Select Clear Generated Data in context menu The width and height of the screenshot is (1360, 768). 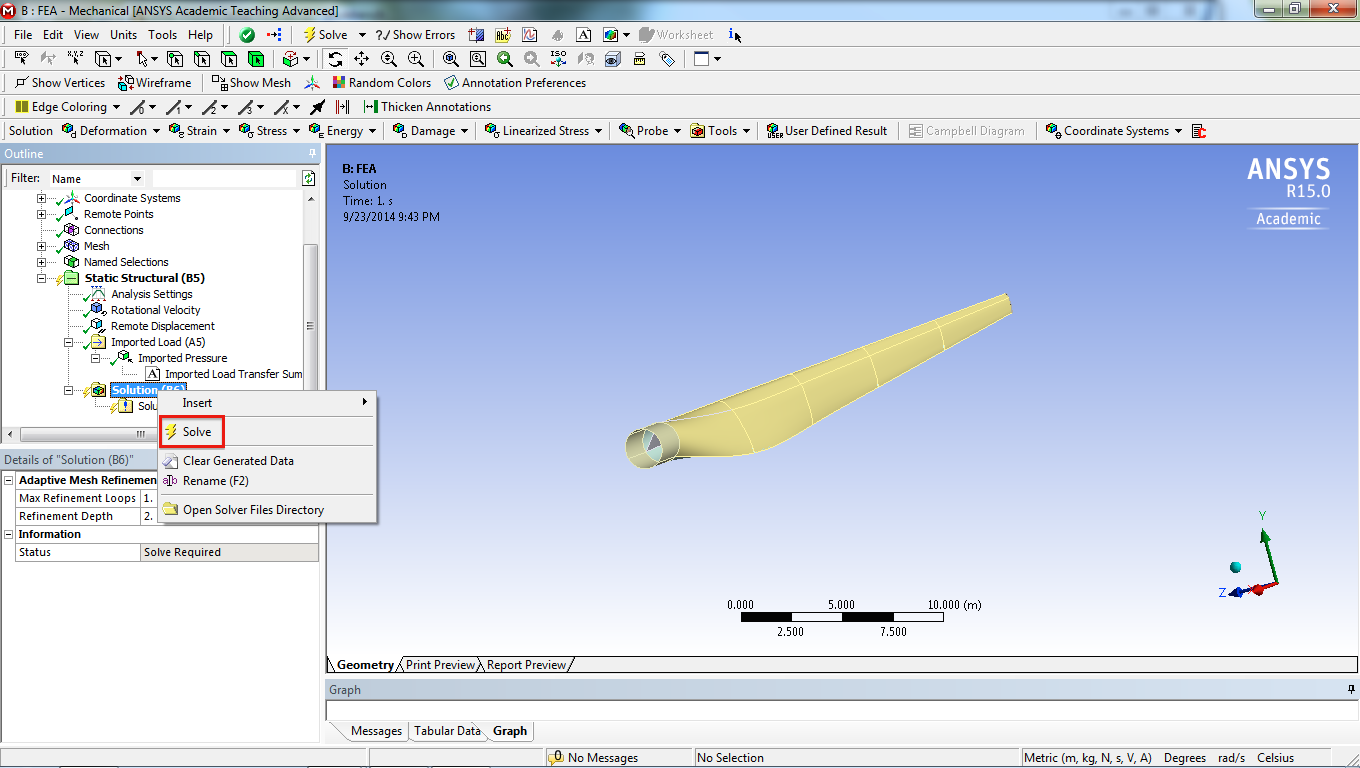(238, 461)
